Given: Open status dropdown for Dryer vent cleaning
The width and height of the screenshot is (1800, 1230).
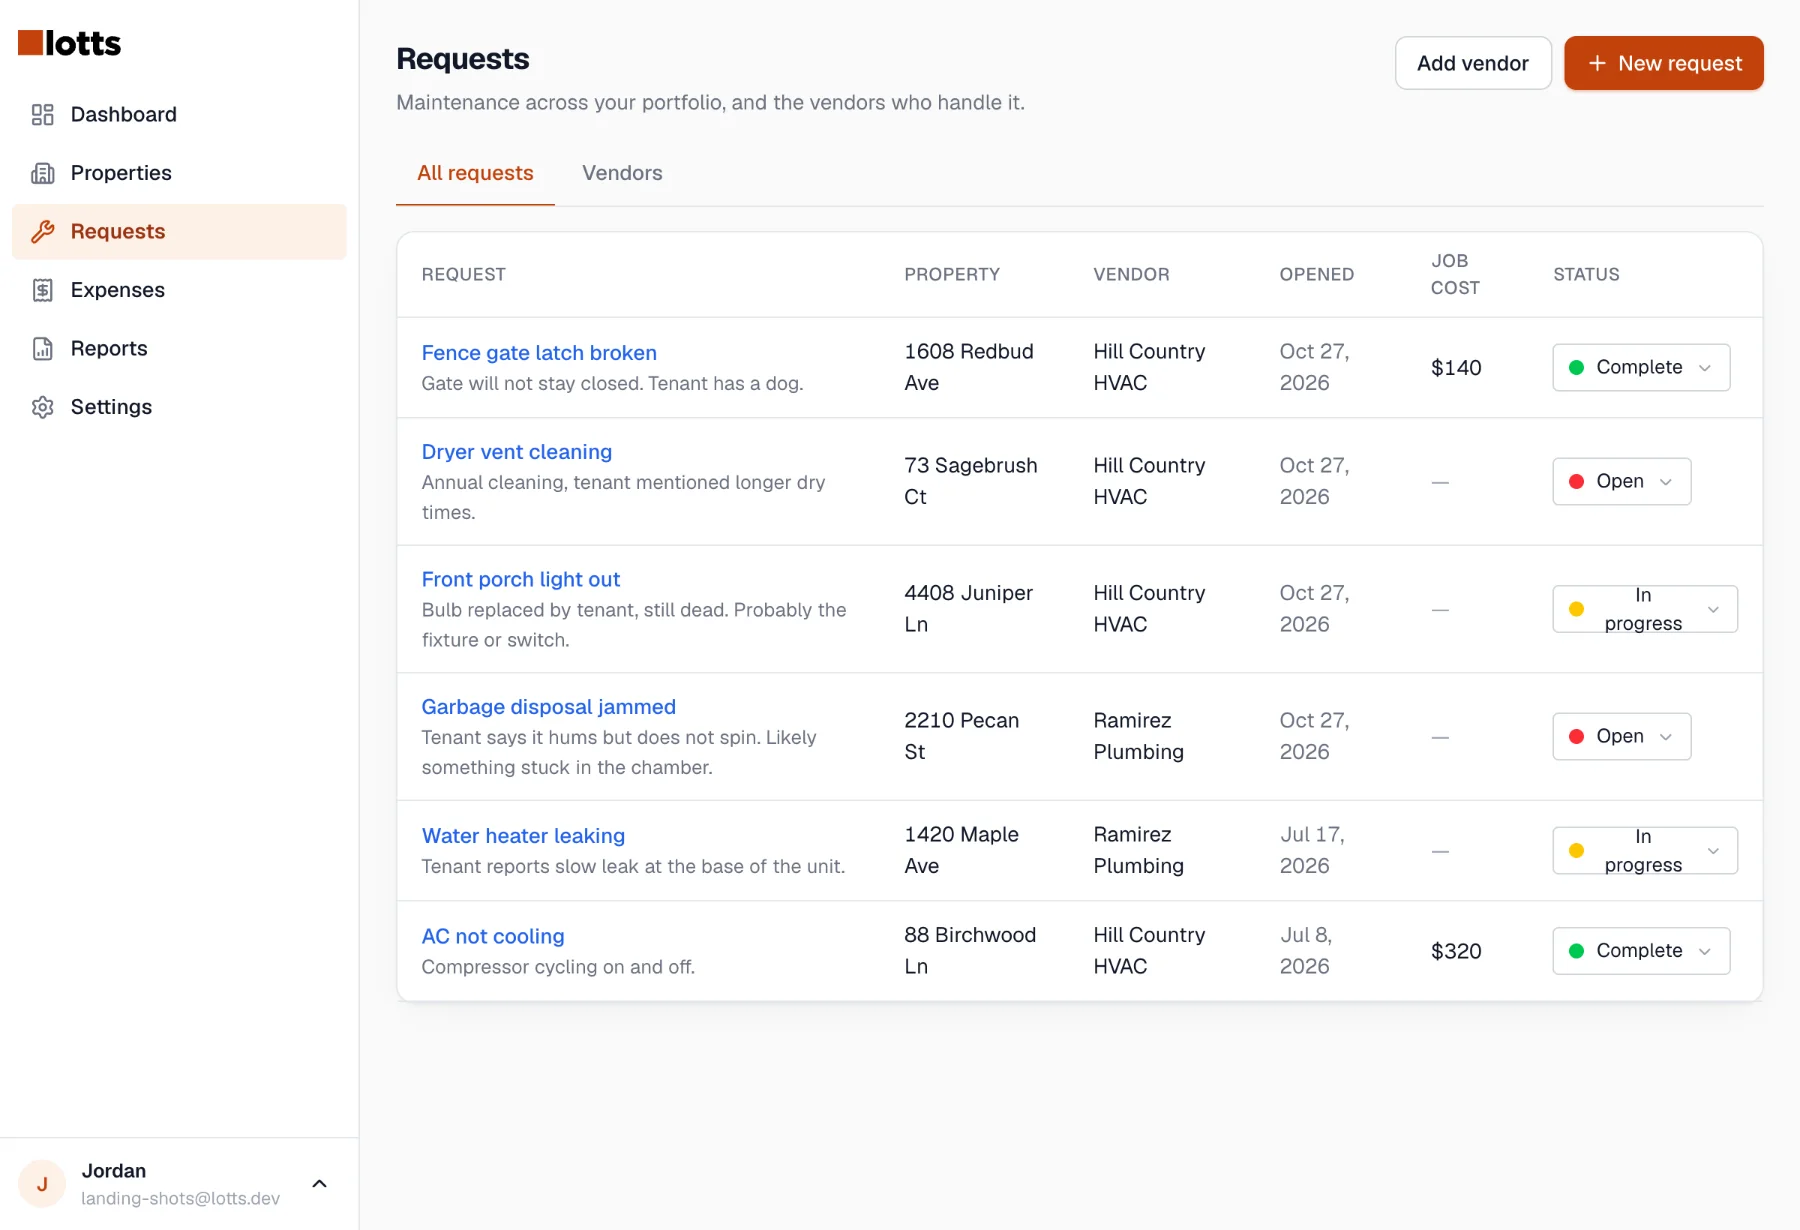Looking at the screenshot, I should pyautogui.click(x=1621, y=481).
